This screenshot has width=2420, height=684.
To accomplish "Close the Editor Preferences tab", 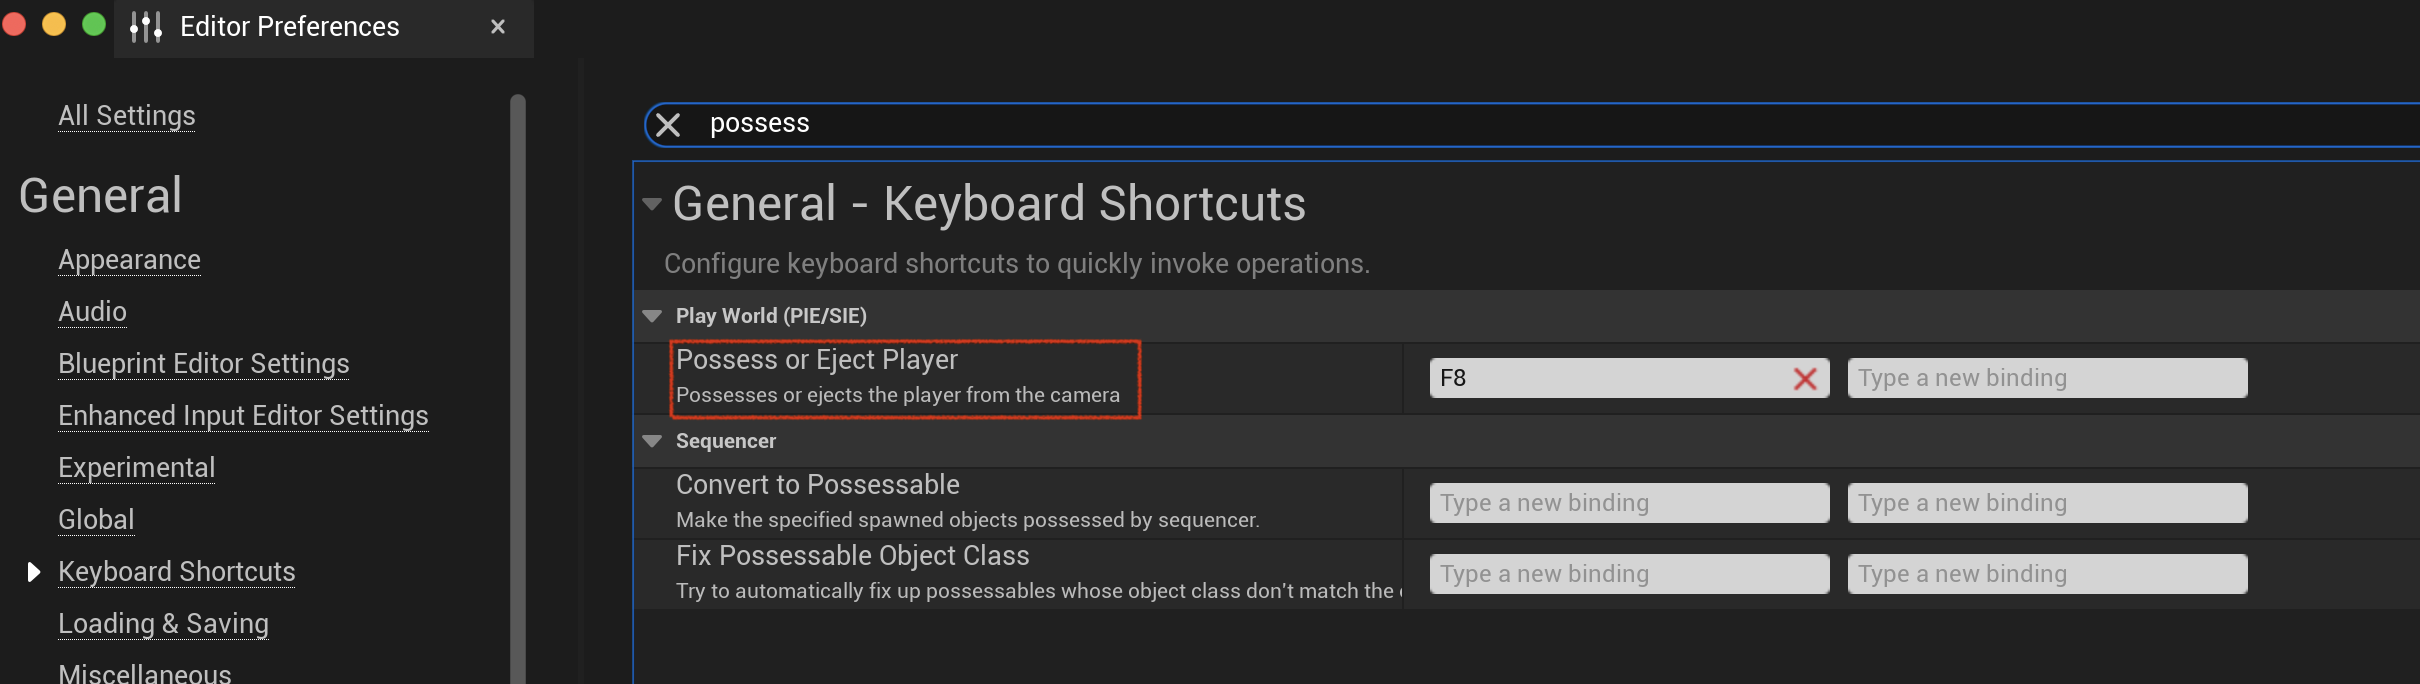I will coord(498,27).
